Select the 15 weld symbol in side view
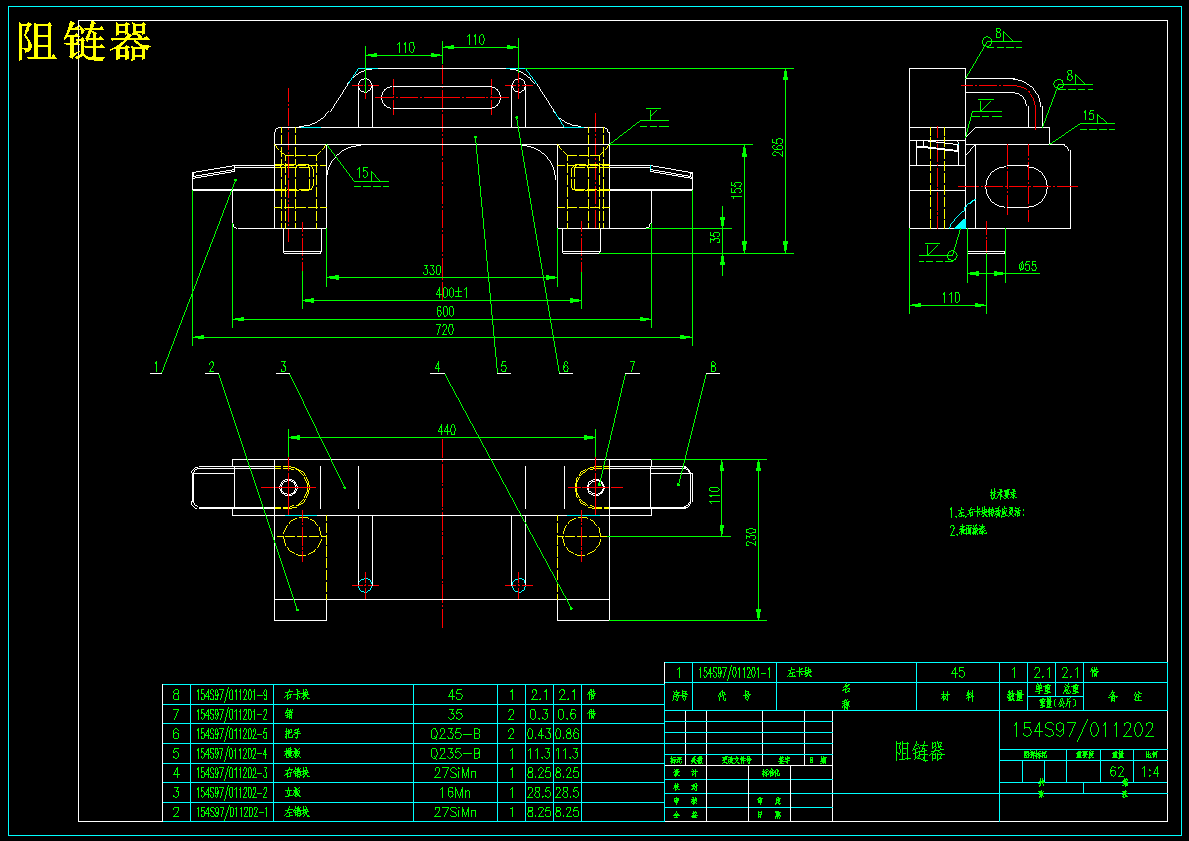This screenshot has height=841, width=1189. pyautogui.click(x=1089, y=116)
